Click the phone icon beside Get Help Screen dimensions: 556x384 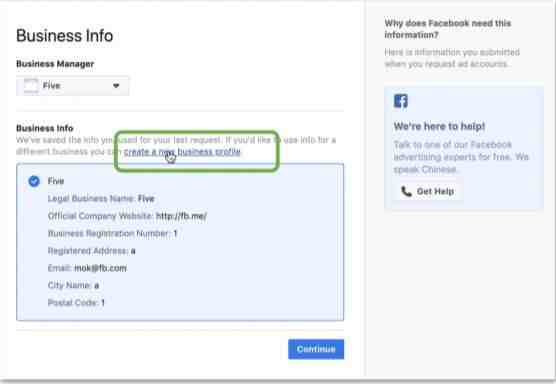[x=406, y=191]
